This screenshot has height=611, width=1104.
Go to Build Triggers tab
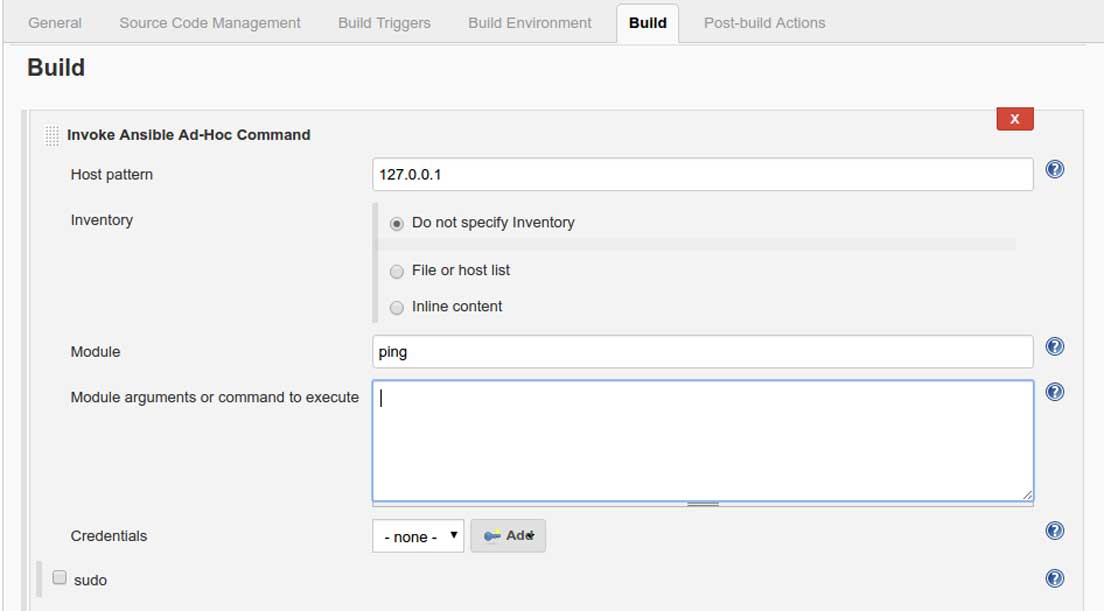coord(384,22)
